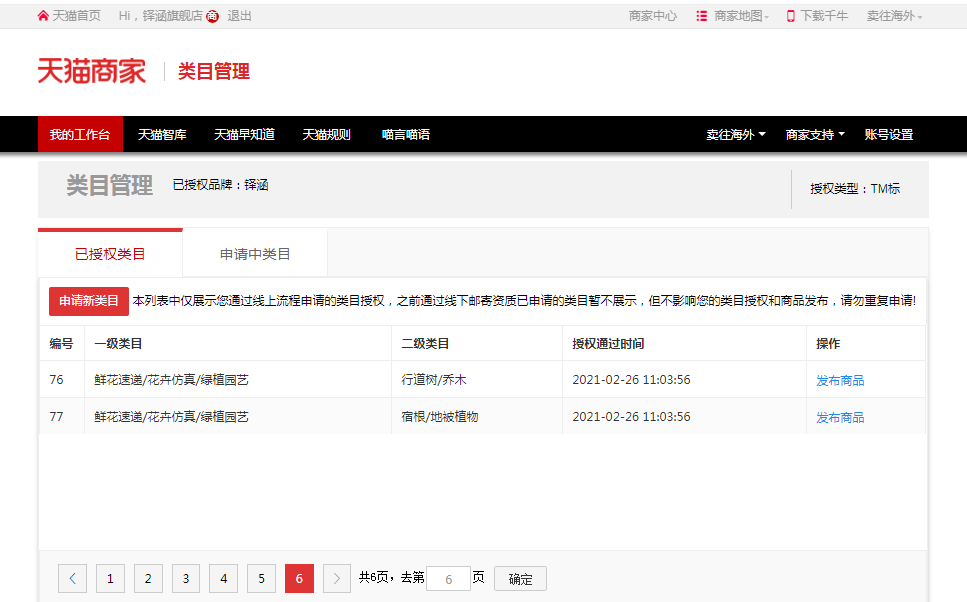
Task: Switch to the 申请中类目 tab
Action: 255,254
